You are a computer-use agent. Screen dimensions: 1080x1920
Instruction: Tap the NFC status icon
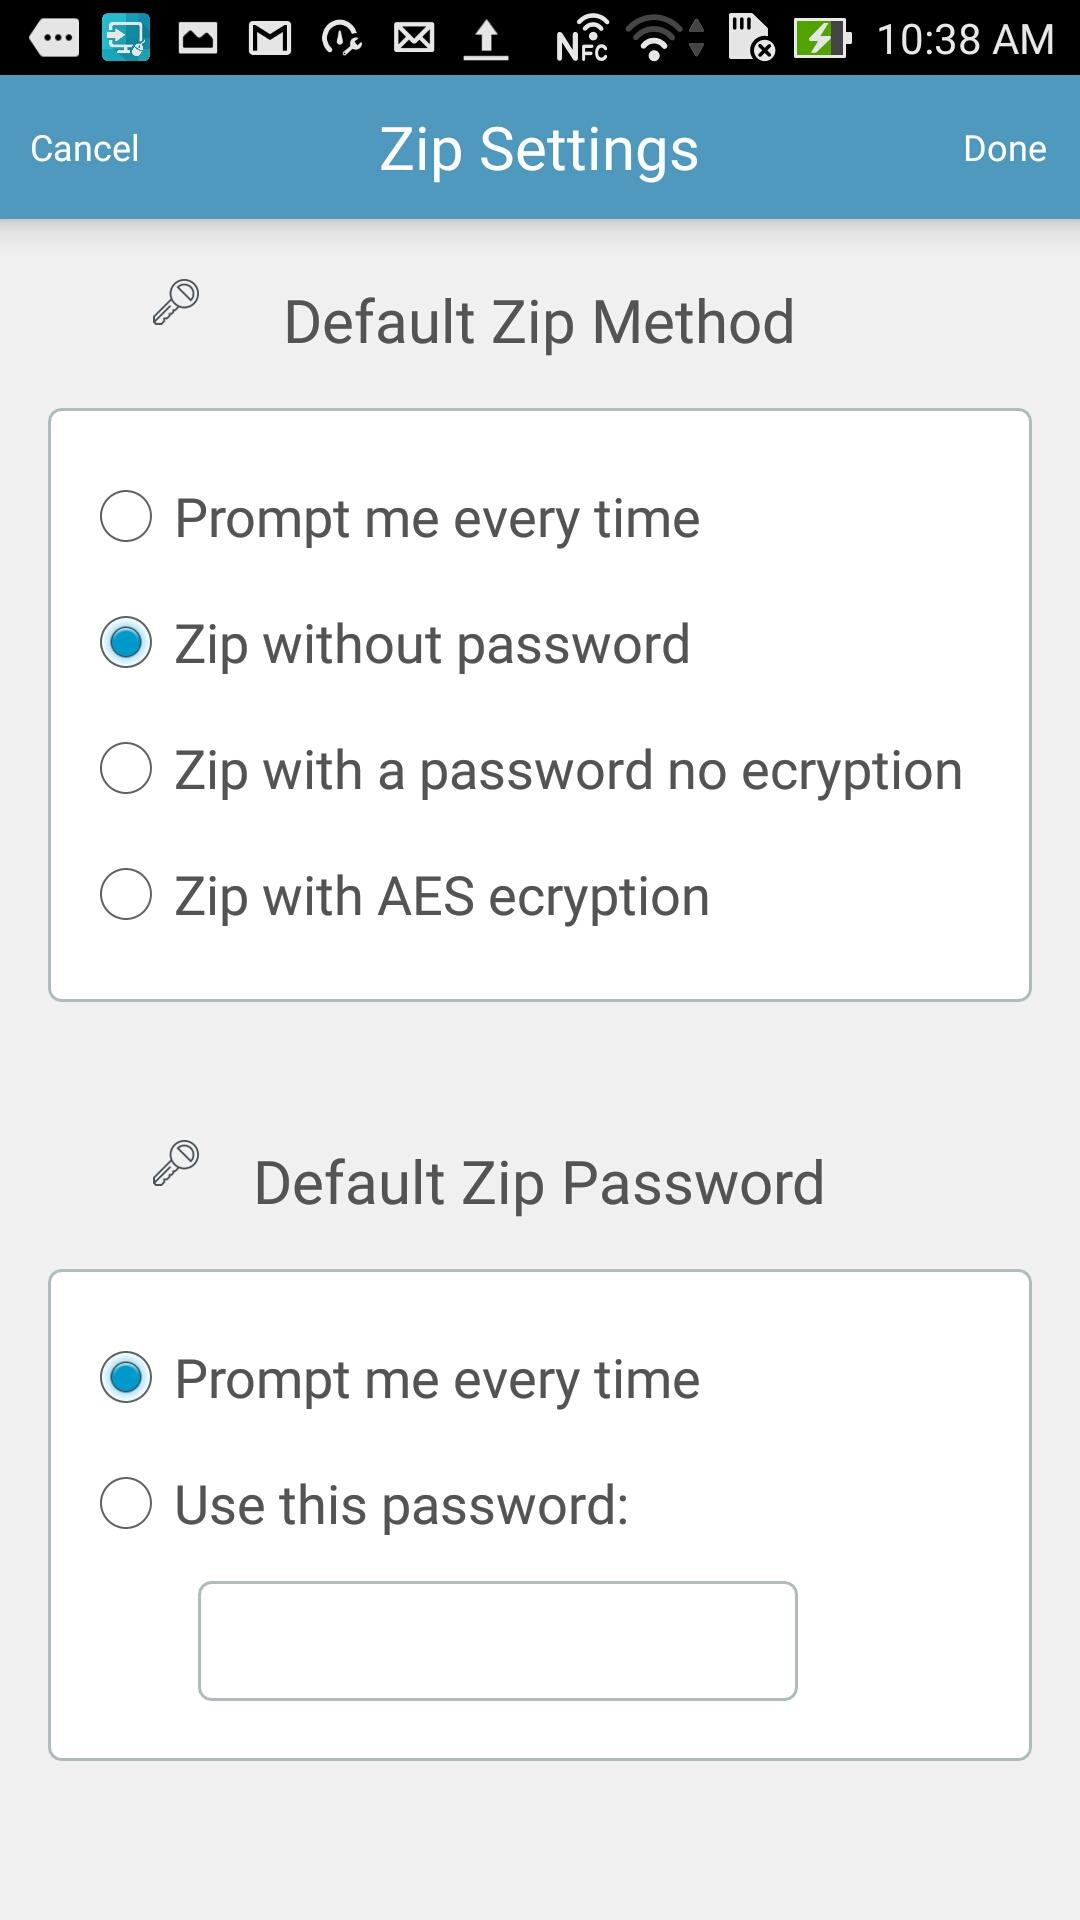pos(580,40)
